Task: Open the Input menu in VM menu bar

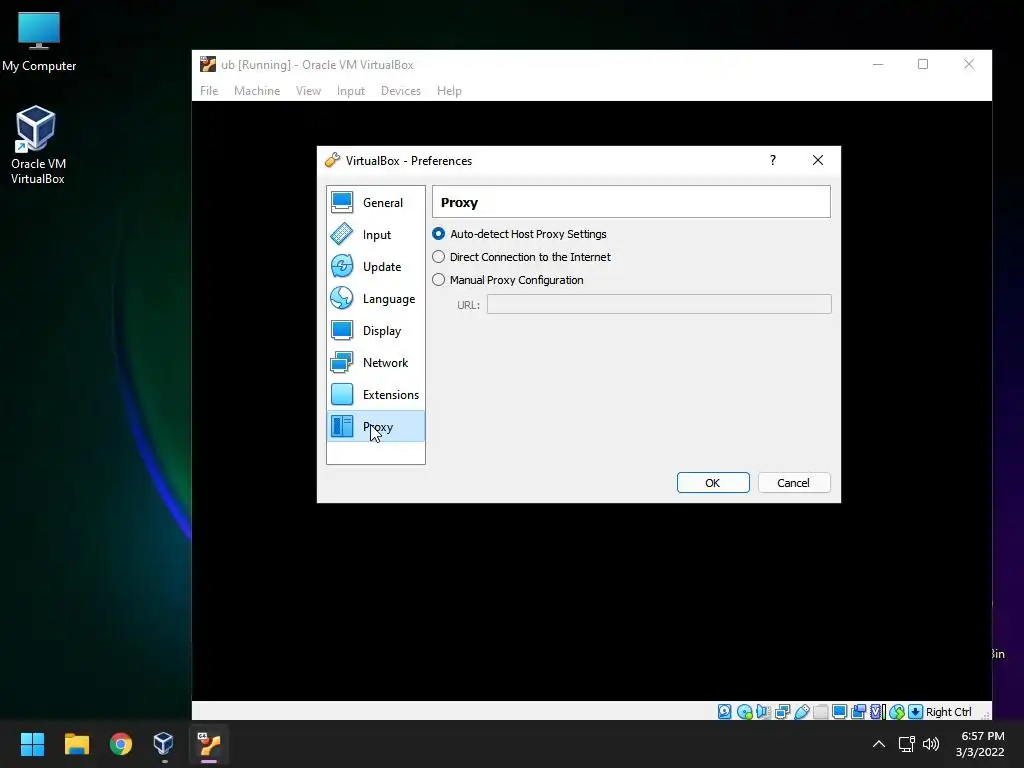Action: (351, 91)
